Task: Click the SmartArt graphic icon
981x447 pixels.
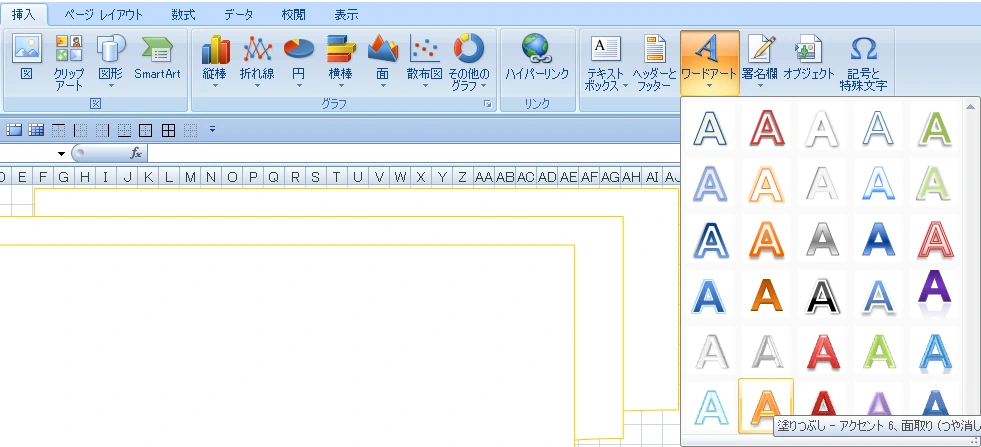Action: coord(157,58)
